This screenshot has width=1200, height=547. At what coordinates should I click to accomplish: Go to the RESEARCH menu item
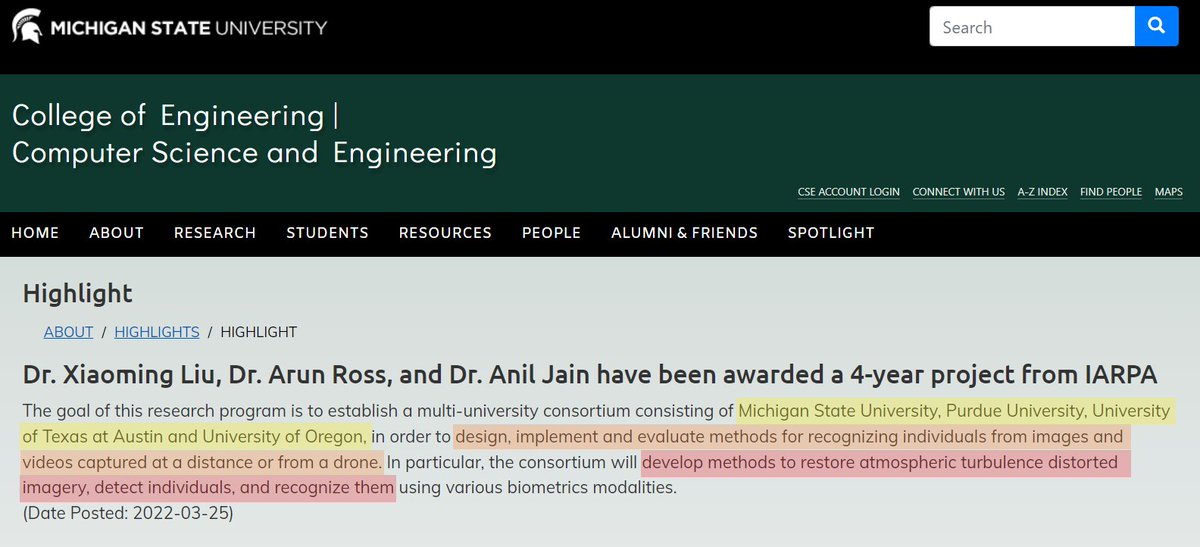click(215, 233)
